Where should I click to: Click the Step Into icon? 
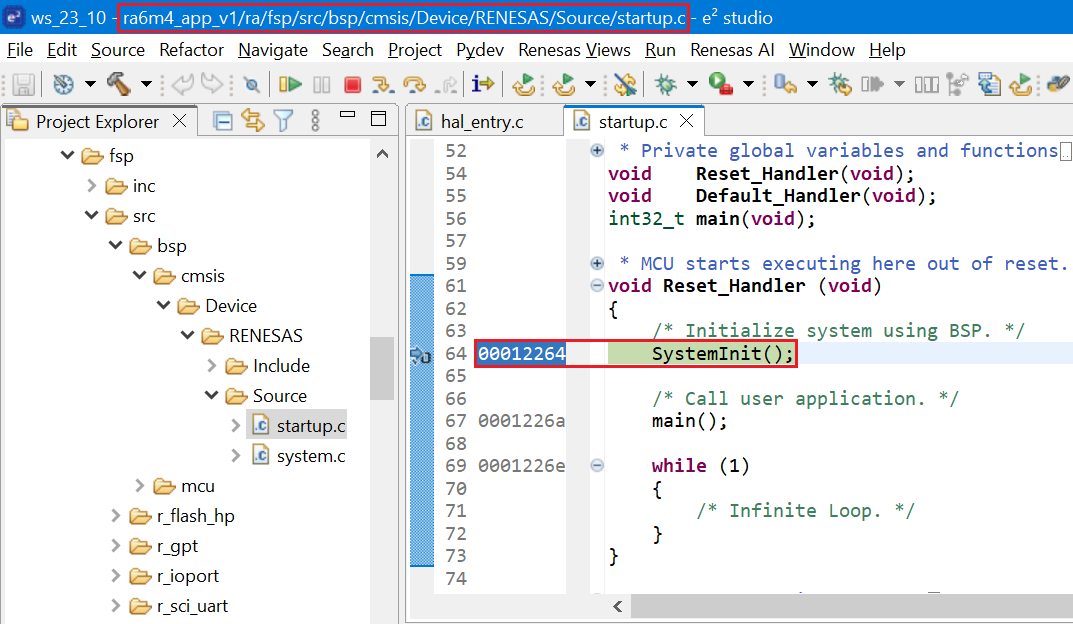(383, 85)
